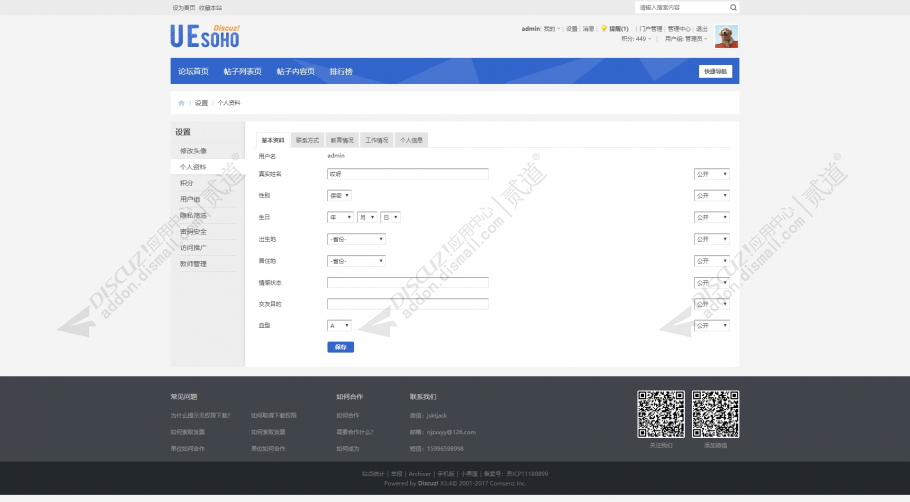Image resolution: width=910 pixels, height=502 pixels.
Task: Open the 公开 privacy dropdown for 出生地
Action: click(x=712, y=239)
